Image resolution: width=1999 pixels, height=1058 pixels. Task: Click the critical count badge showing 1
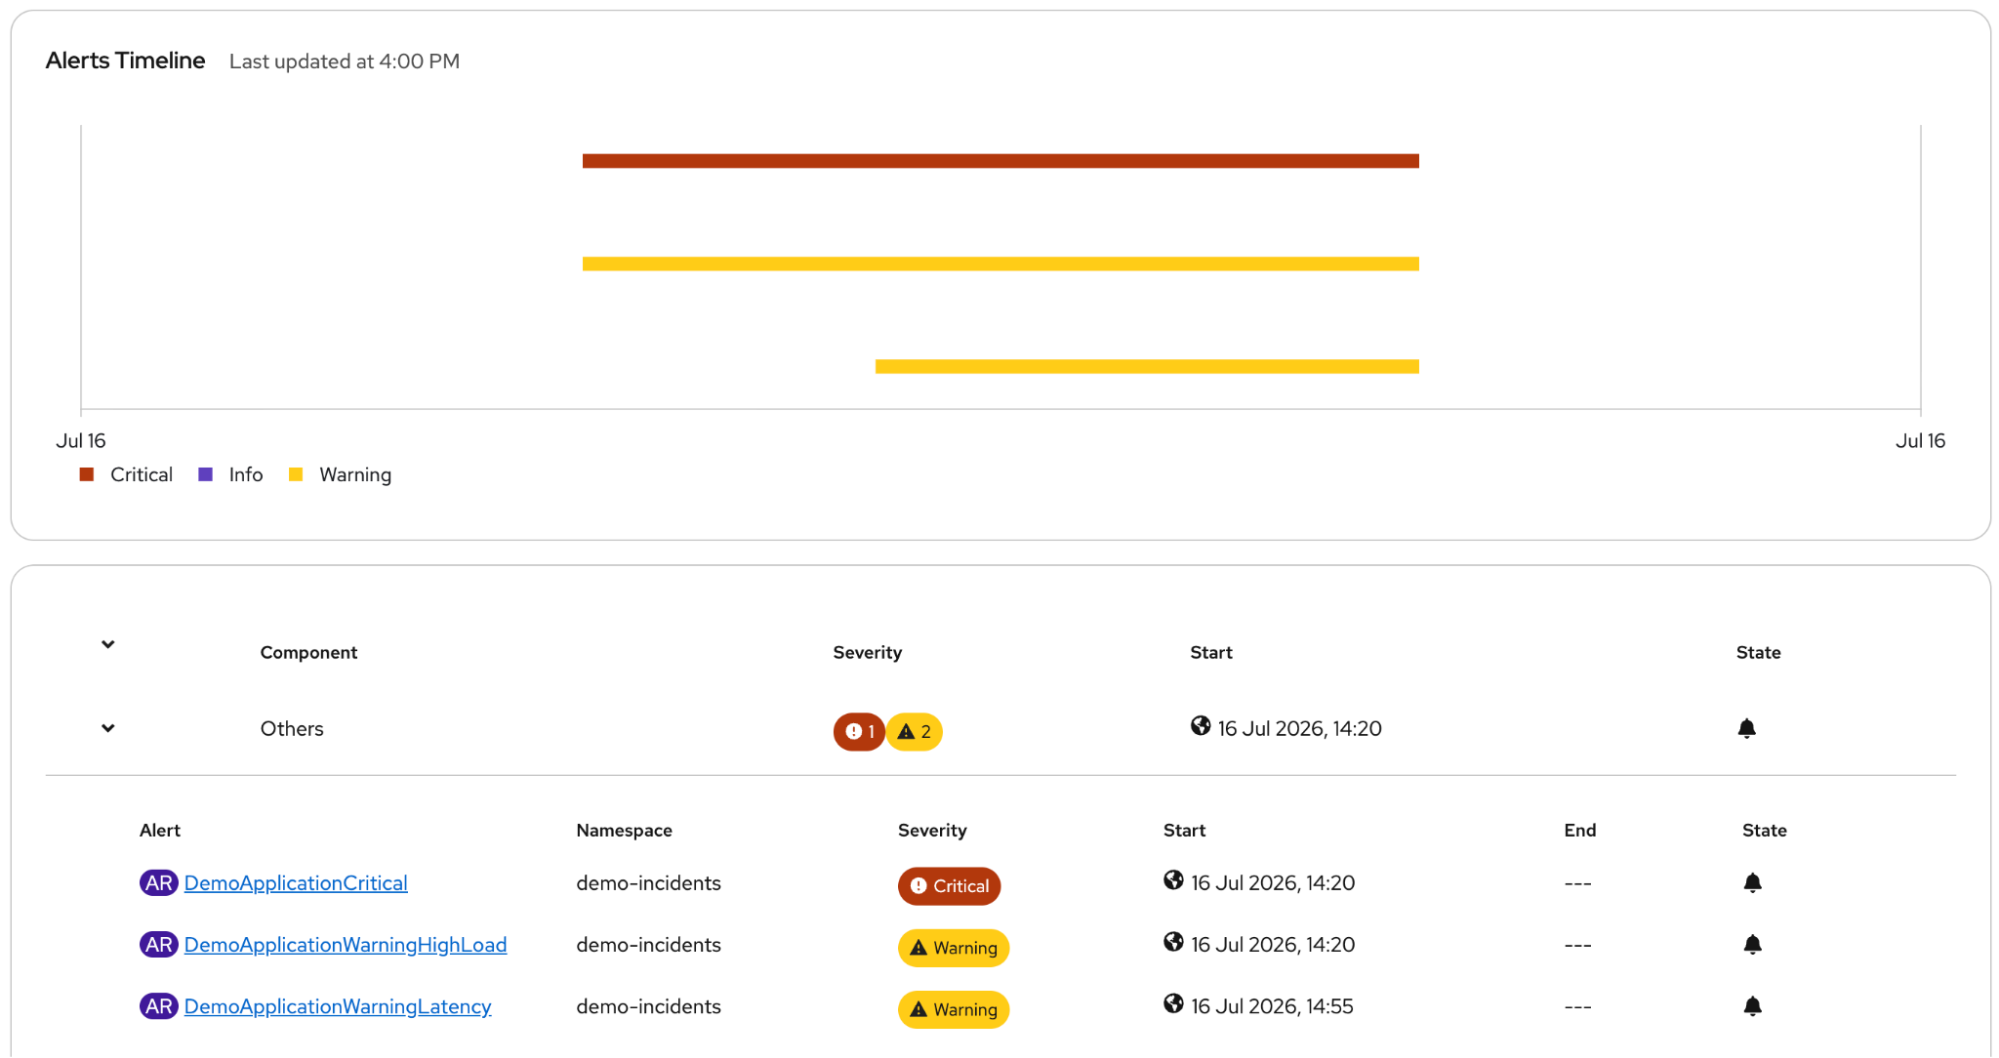pos(859,732)
